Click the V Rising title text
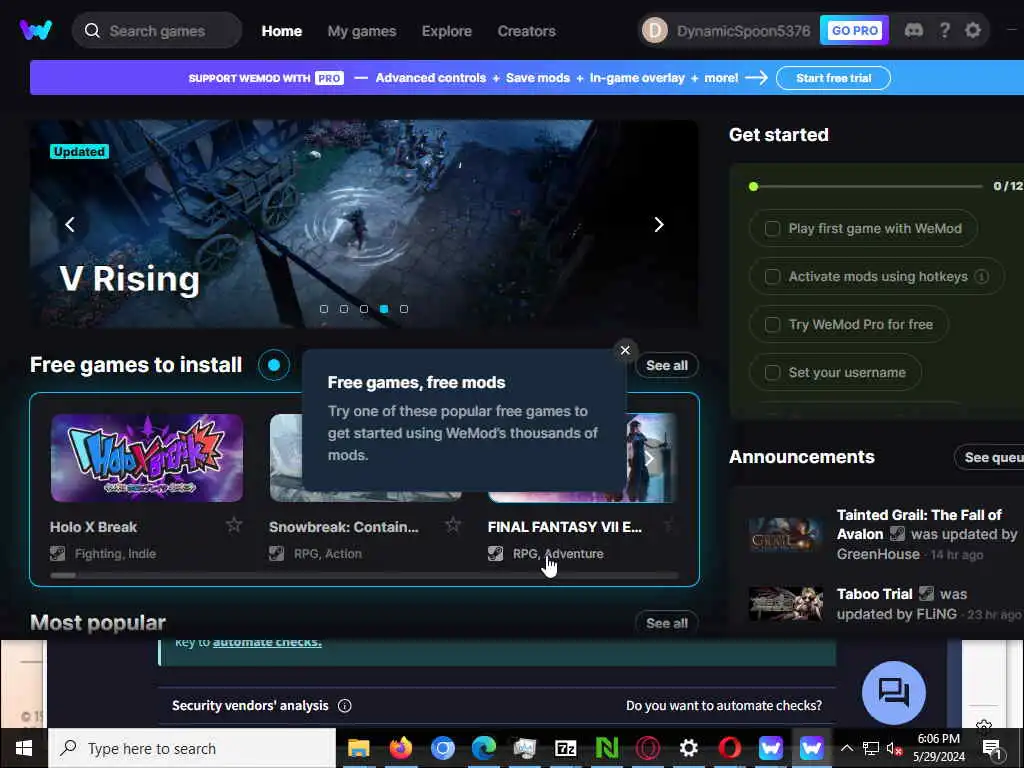The height and width of the screenshot is (768, 1024). pos(129,279)
